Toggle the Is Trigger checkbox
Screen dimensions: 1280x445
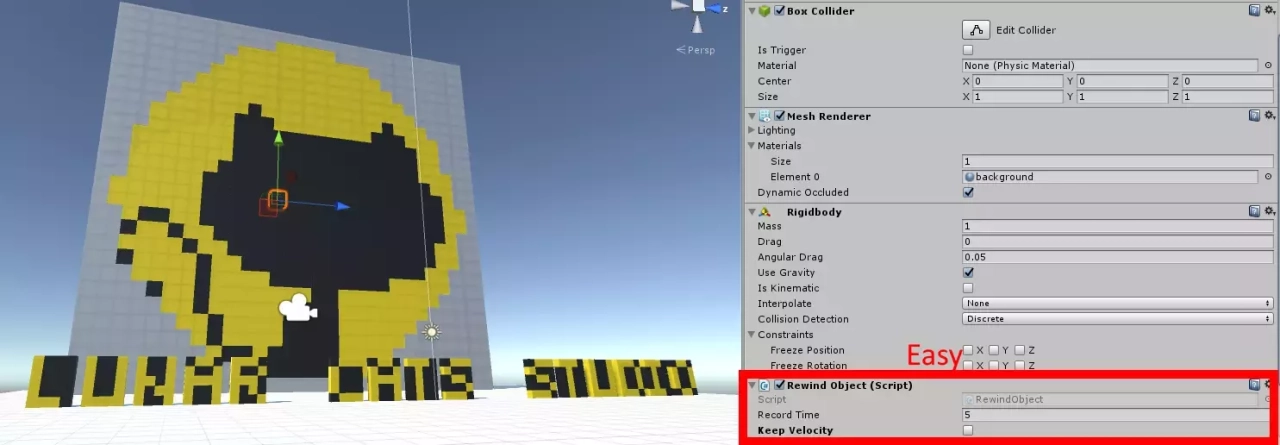click(967, 50)
